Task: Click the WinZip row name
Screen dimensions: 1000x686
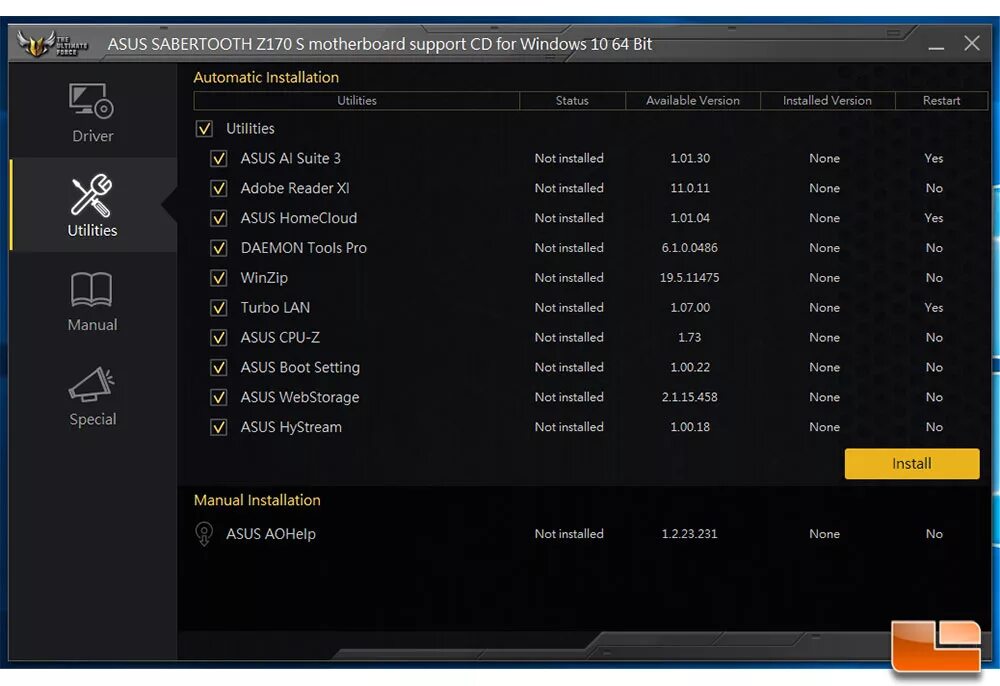Action: coord(264,278)
